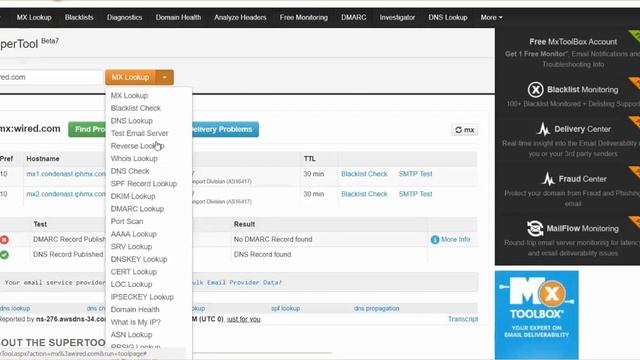Screen dimensions: 640x360
Task: Select DKIM Lookup option
Action: (x=133, y=196)
